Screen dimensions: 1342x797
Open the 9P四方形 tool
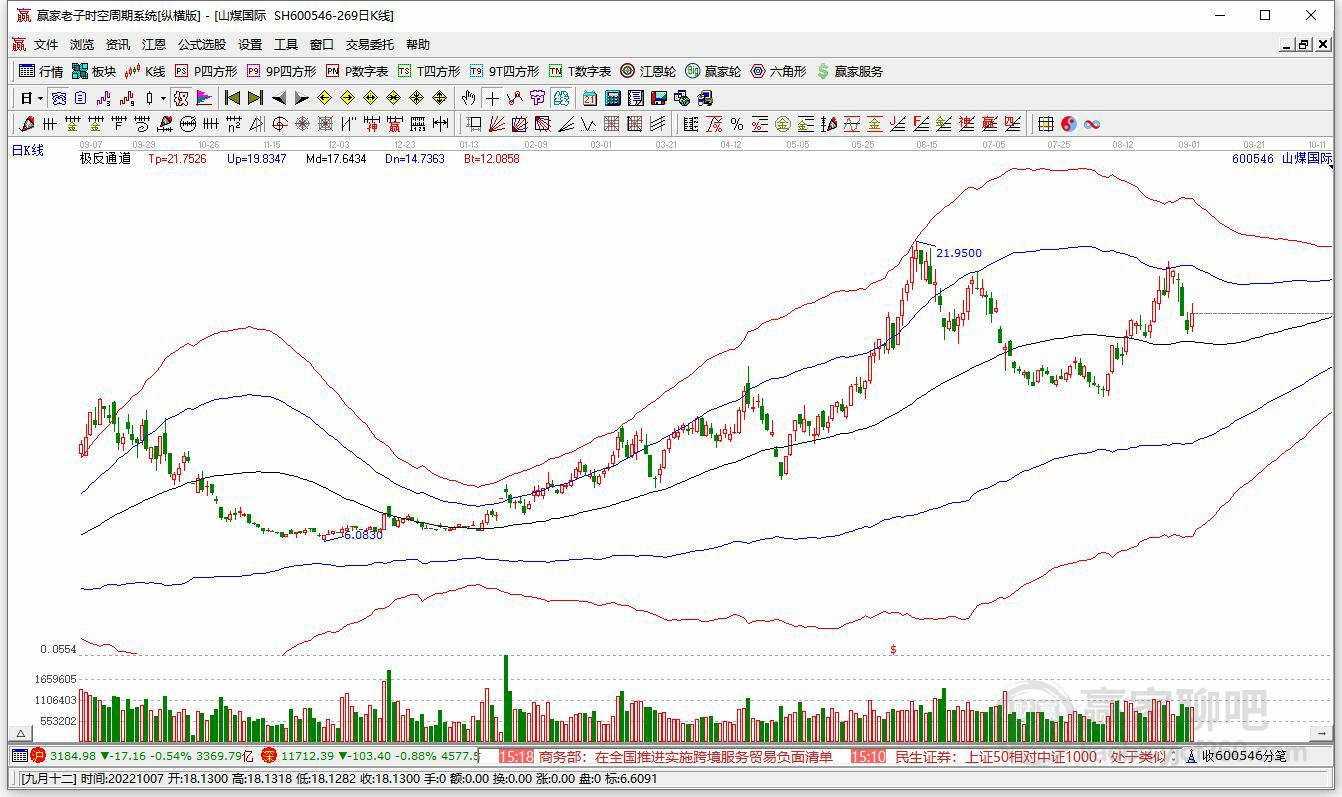(281, 71)
